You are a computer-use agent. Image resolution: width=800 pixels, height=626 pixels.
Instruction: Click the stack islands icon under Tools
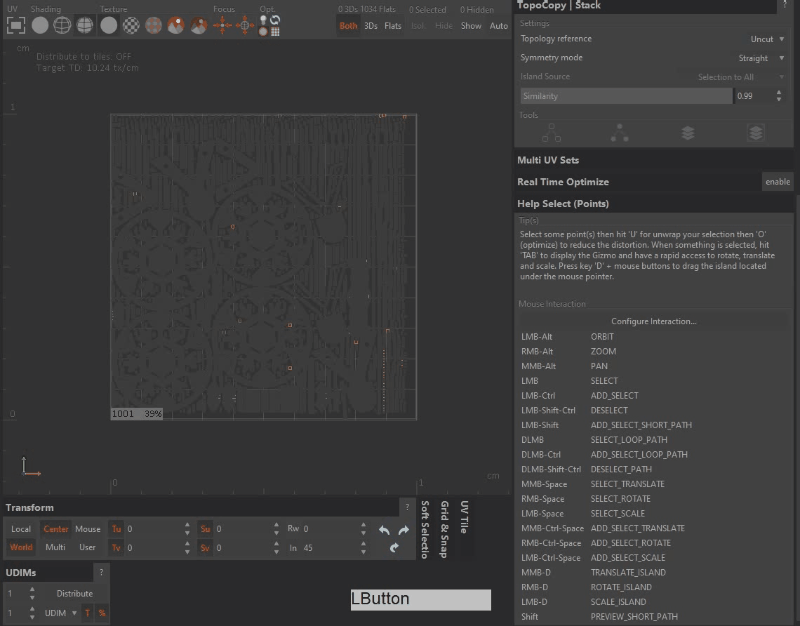[688, 132]
